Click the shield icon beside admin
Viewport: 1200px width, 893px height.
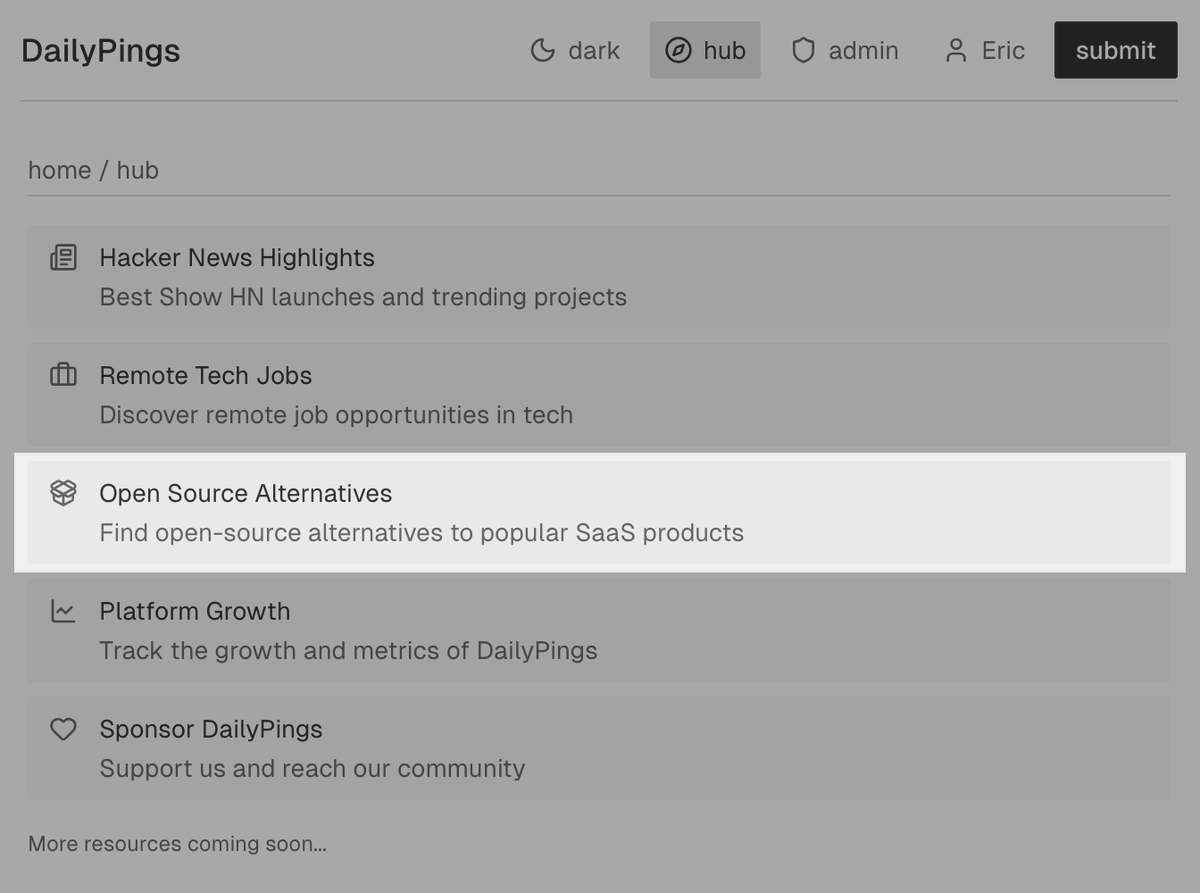click(x=803, y=50)
